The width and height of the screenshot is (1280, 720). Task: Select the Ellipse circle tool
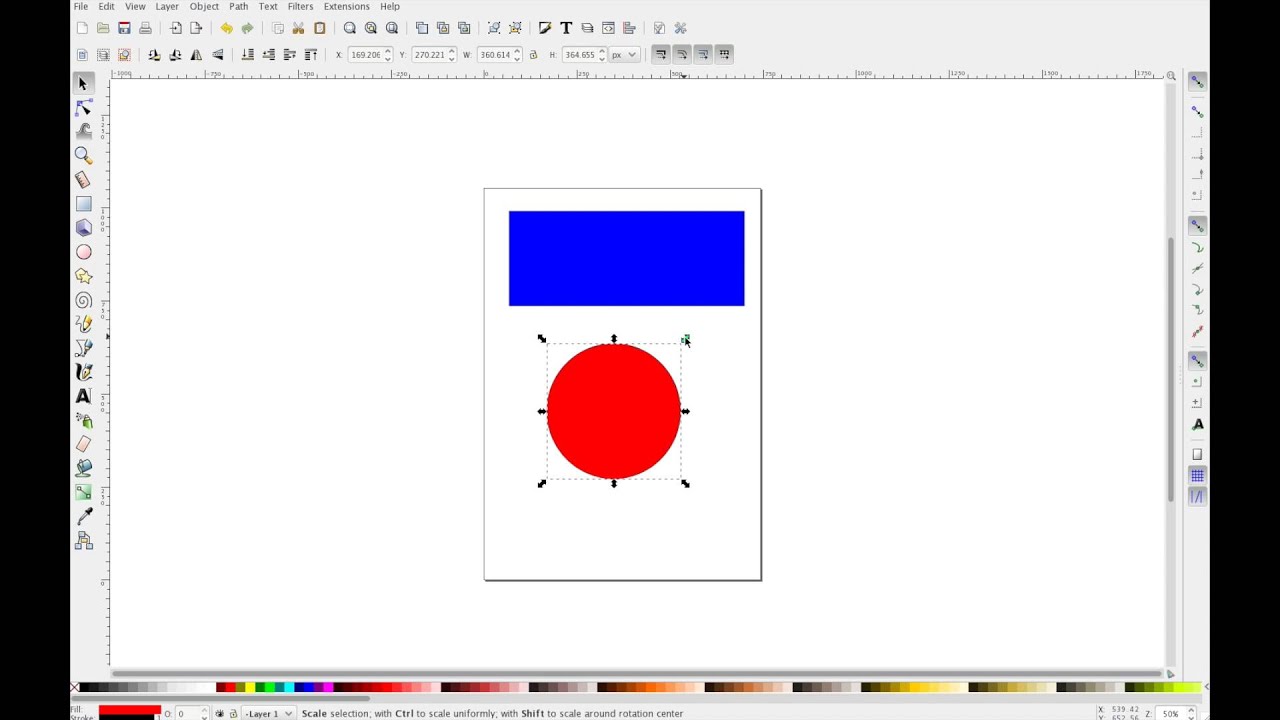coord(83,252)
